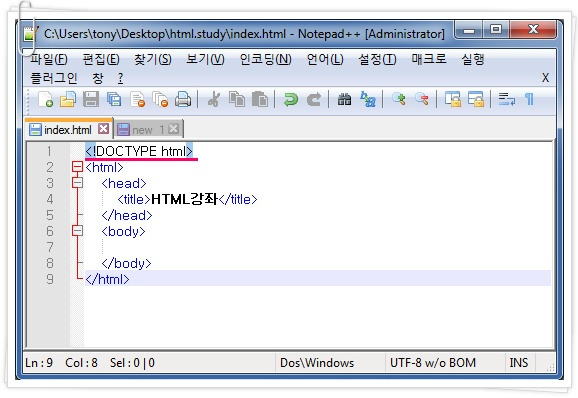Click the </head> tag on line 5

tap(127, 215)
